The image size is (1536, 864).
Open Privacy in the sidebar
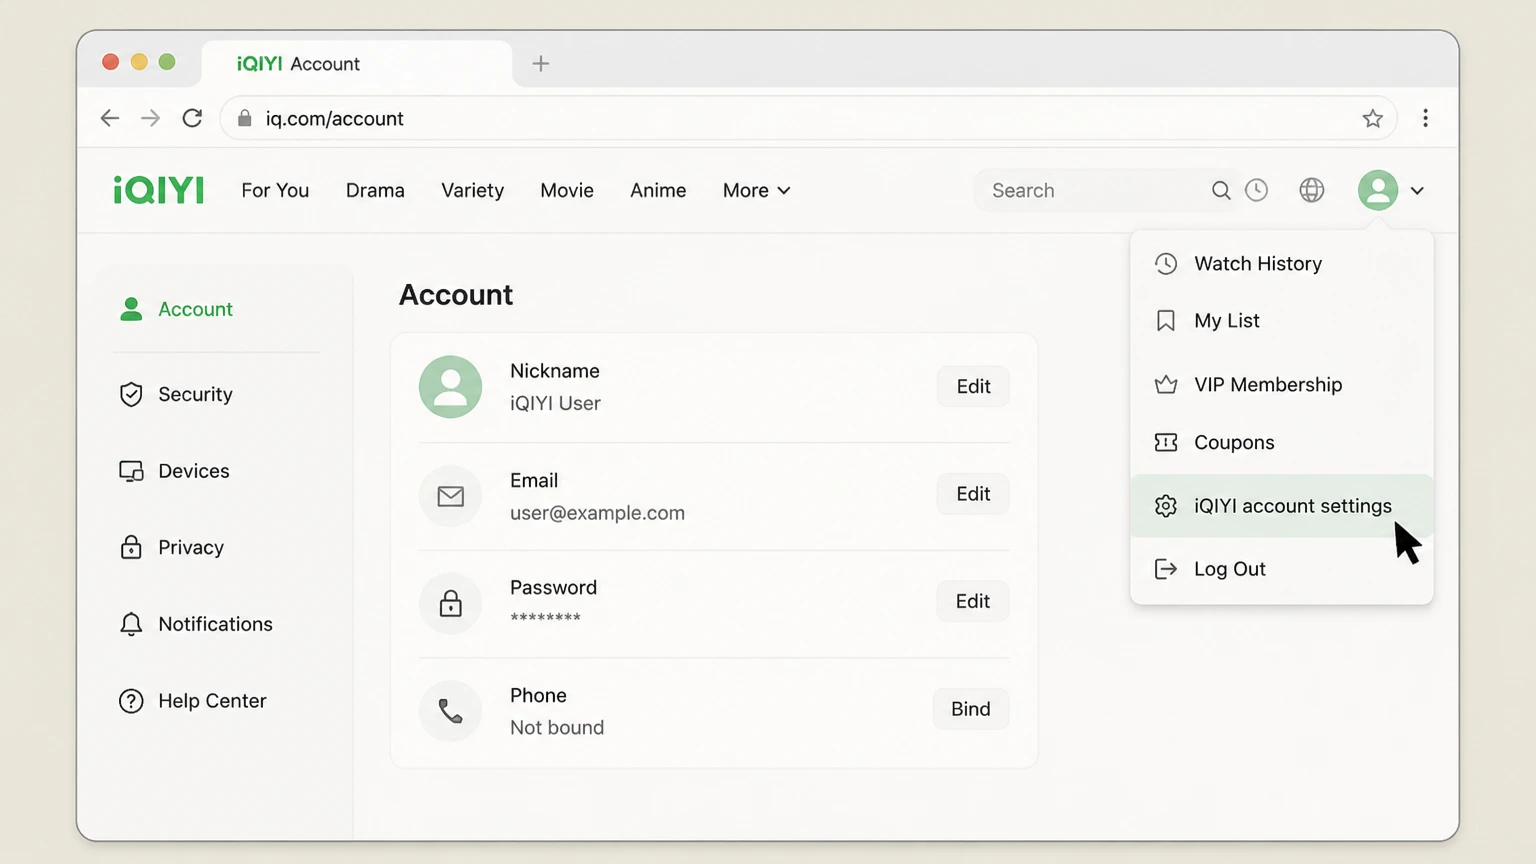pos(171,547)
